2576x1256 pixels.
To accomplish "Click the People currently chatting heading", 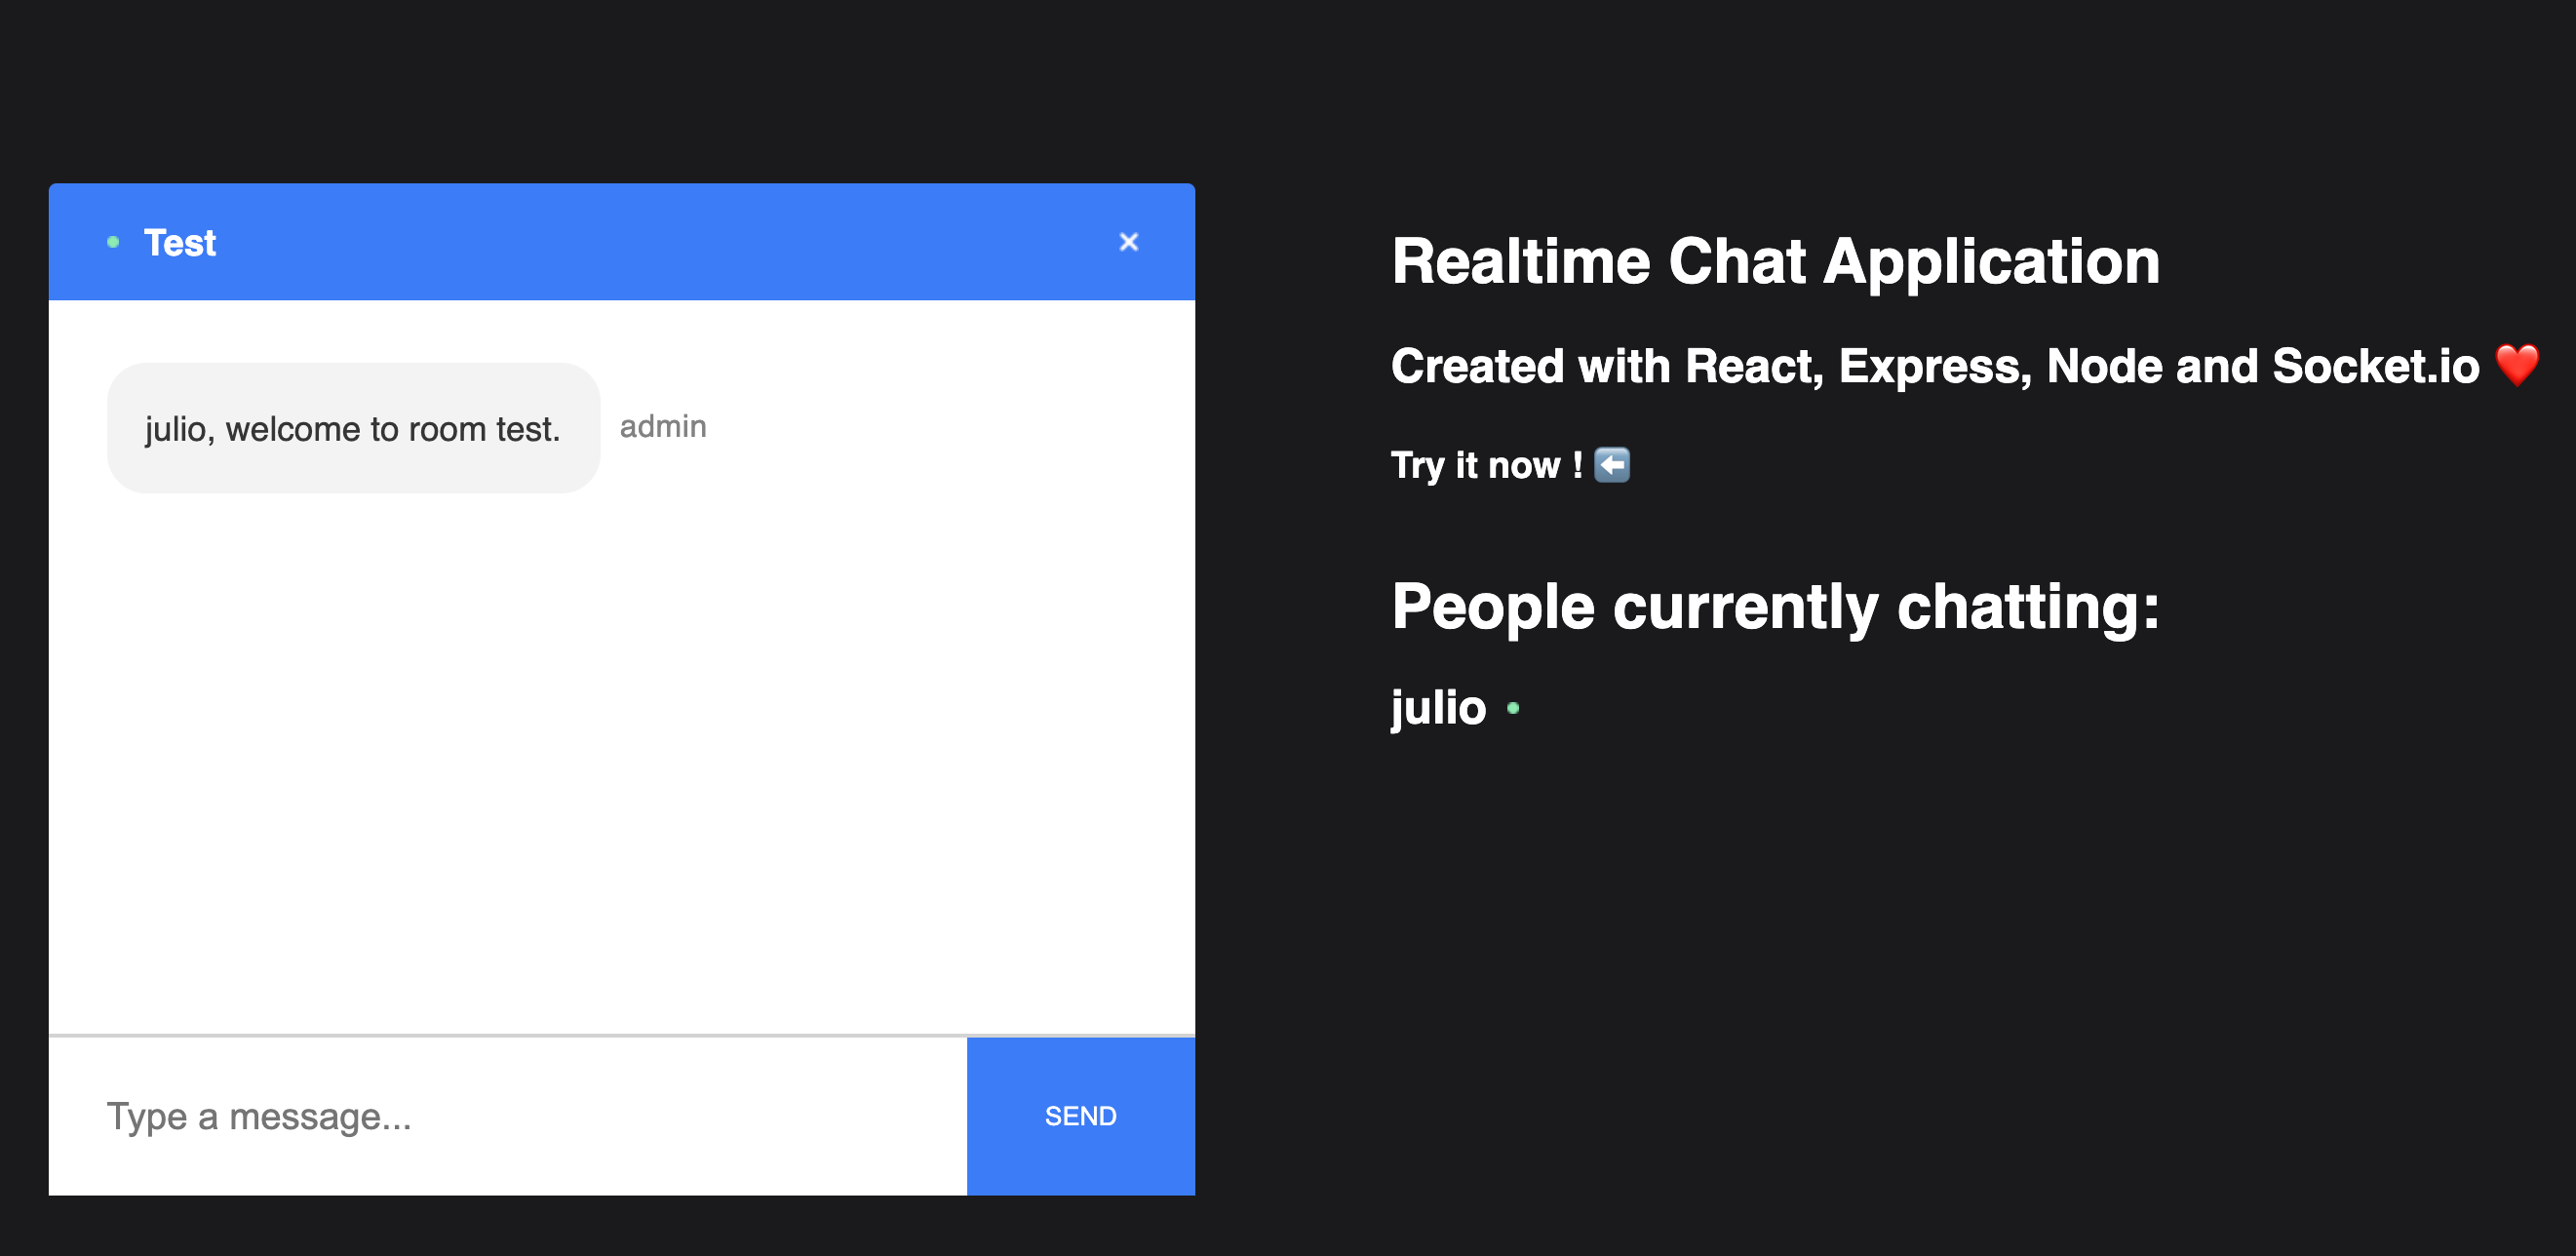I will click(1775, 607).
